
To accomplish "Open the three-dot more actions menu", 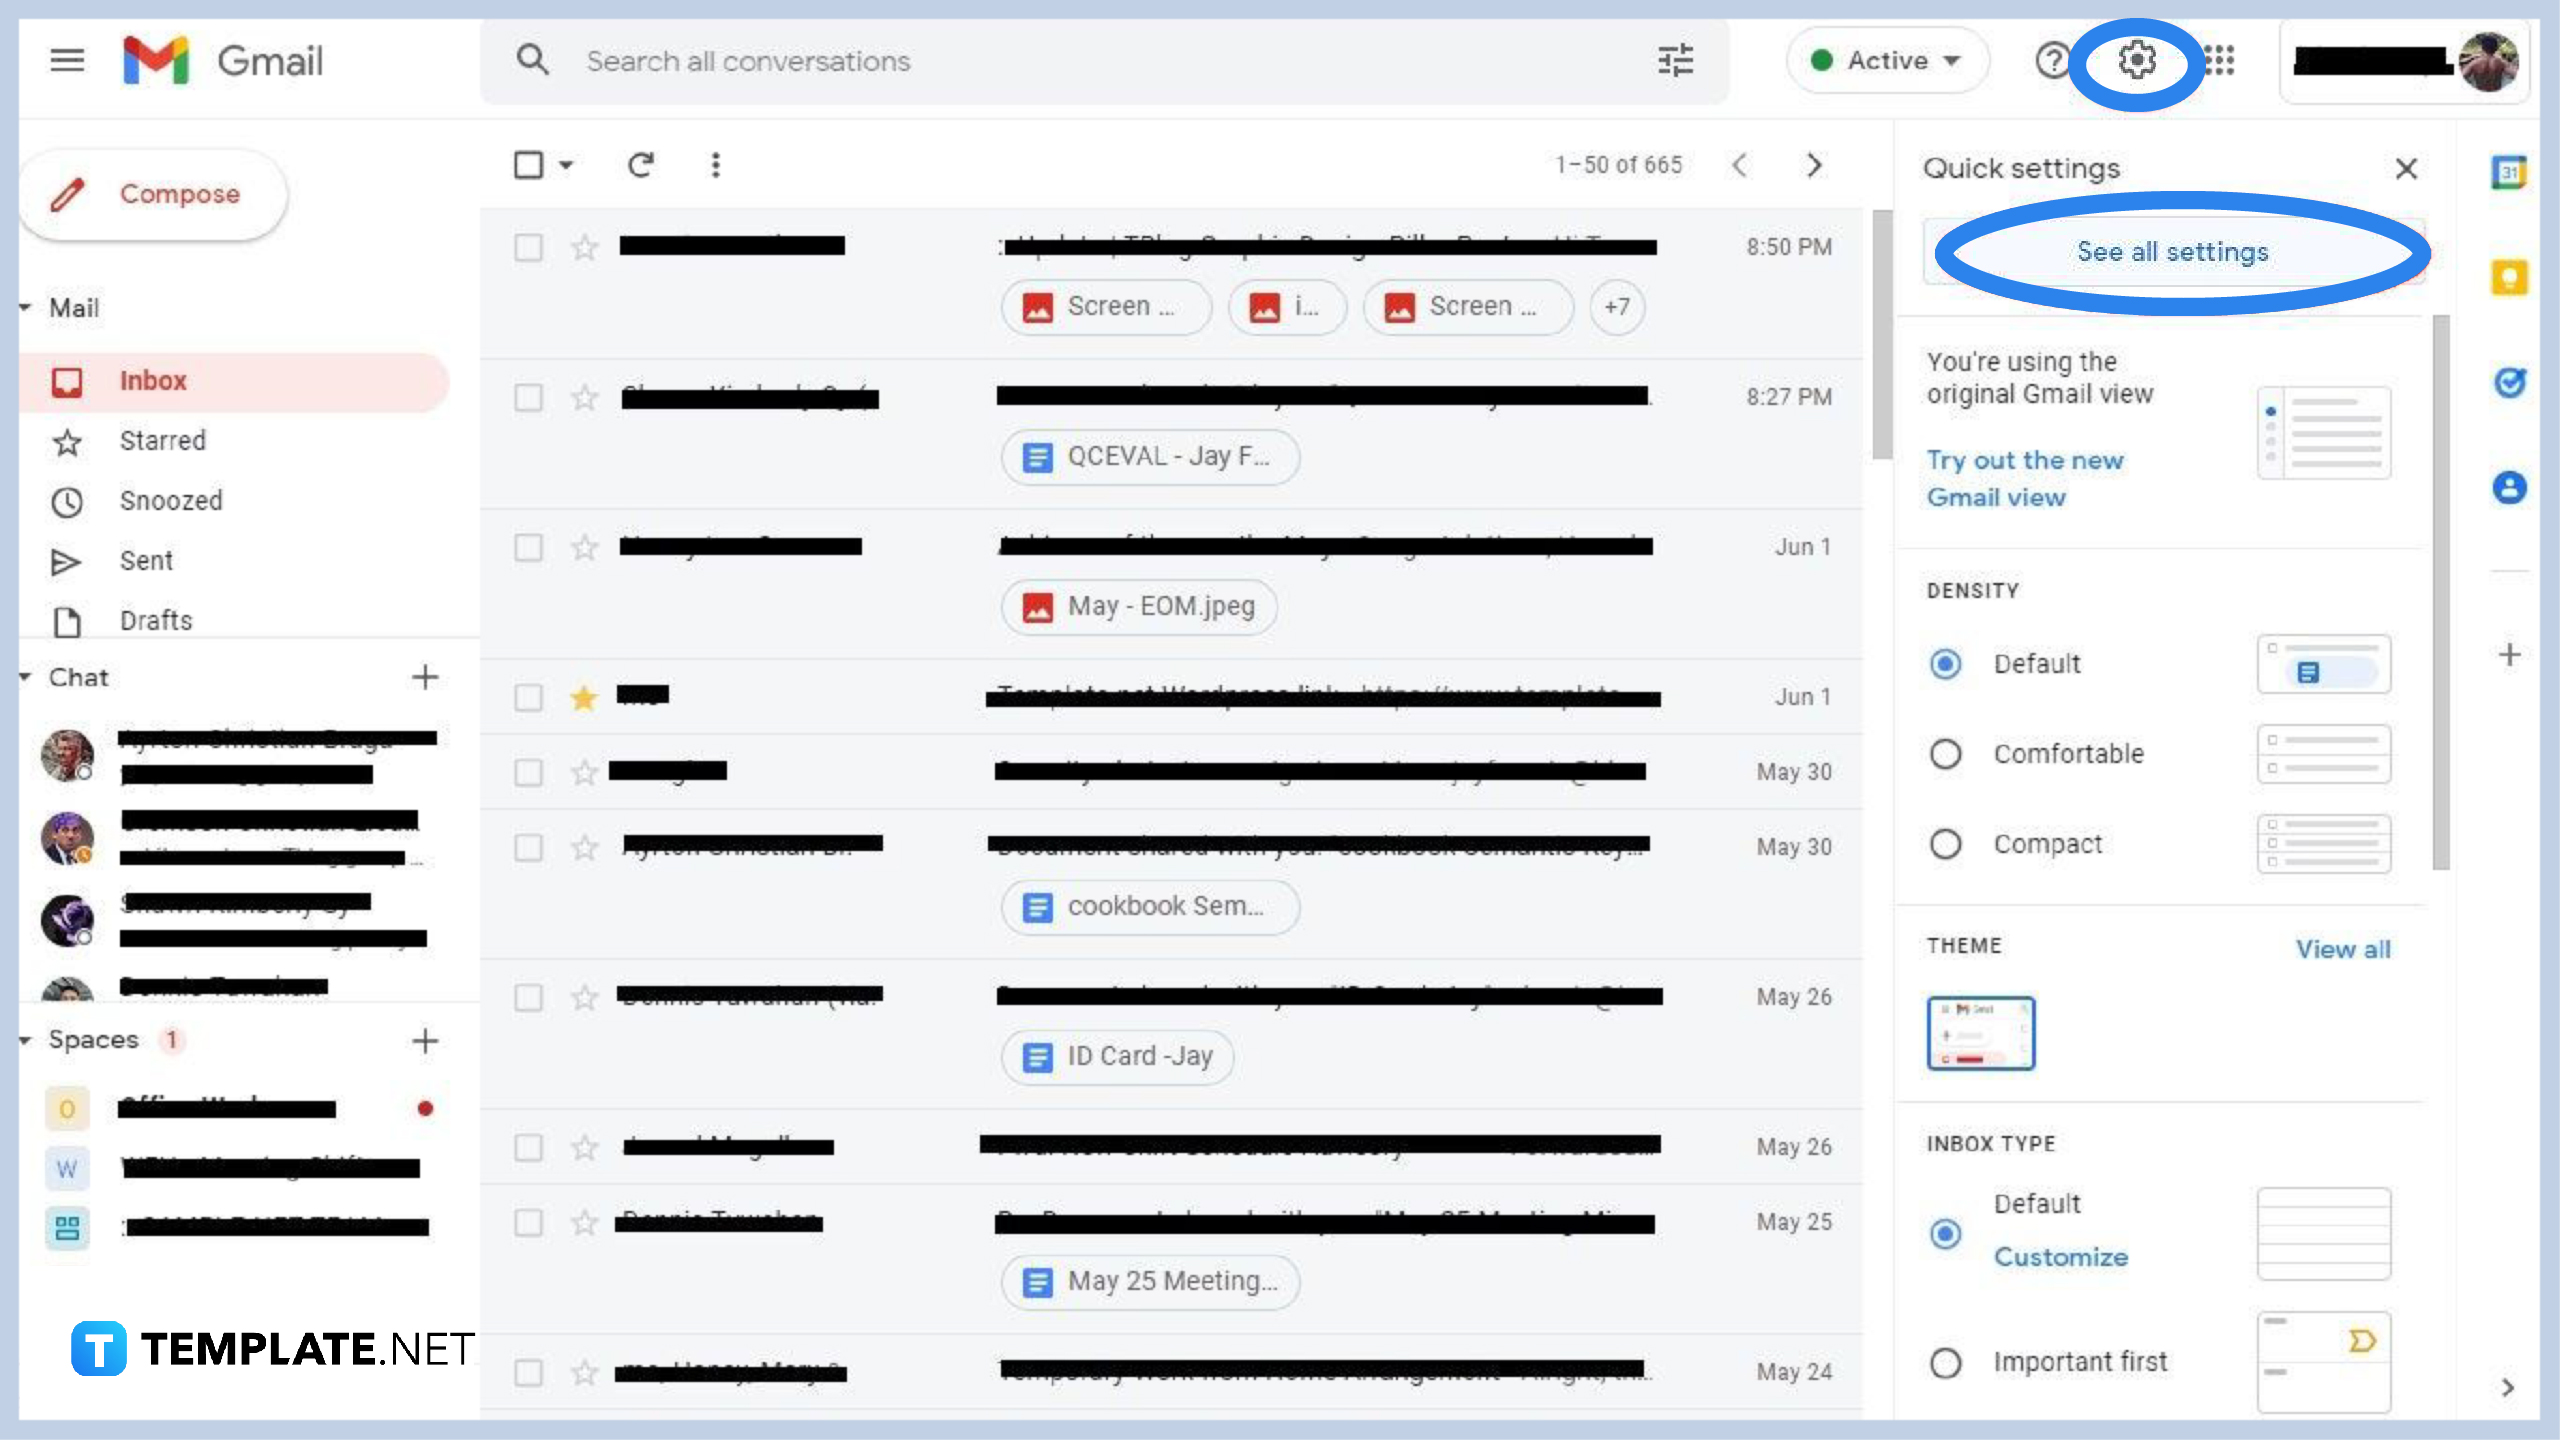I will (716, 165).
